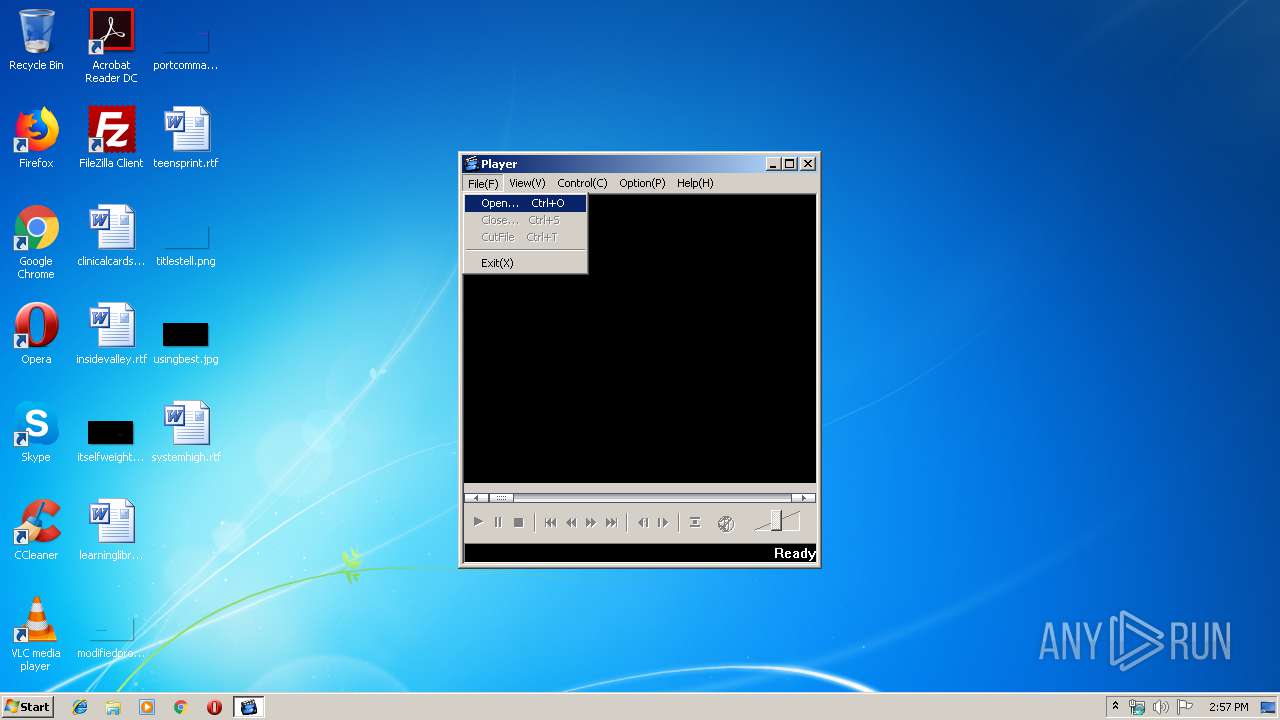This screenshot has height=720, width=1280.
Task: Select the titlestell.png file
Action: click(186, 248)
